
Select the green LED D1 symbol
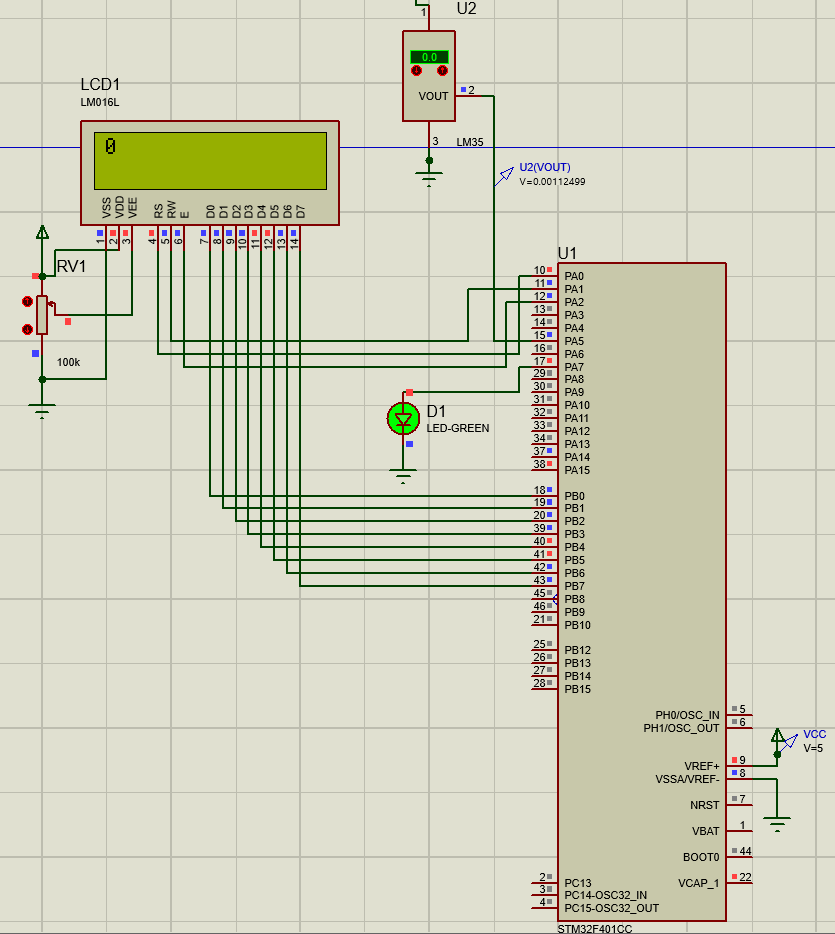click(404, 418)
